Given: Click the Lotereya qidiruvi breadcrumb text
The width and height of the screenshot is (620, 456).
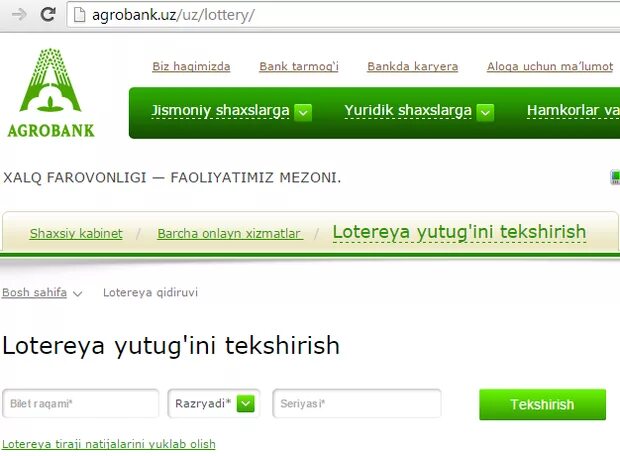Looking at the screenshot, I should pyautogui.click(x=150, y=293).
